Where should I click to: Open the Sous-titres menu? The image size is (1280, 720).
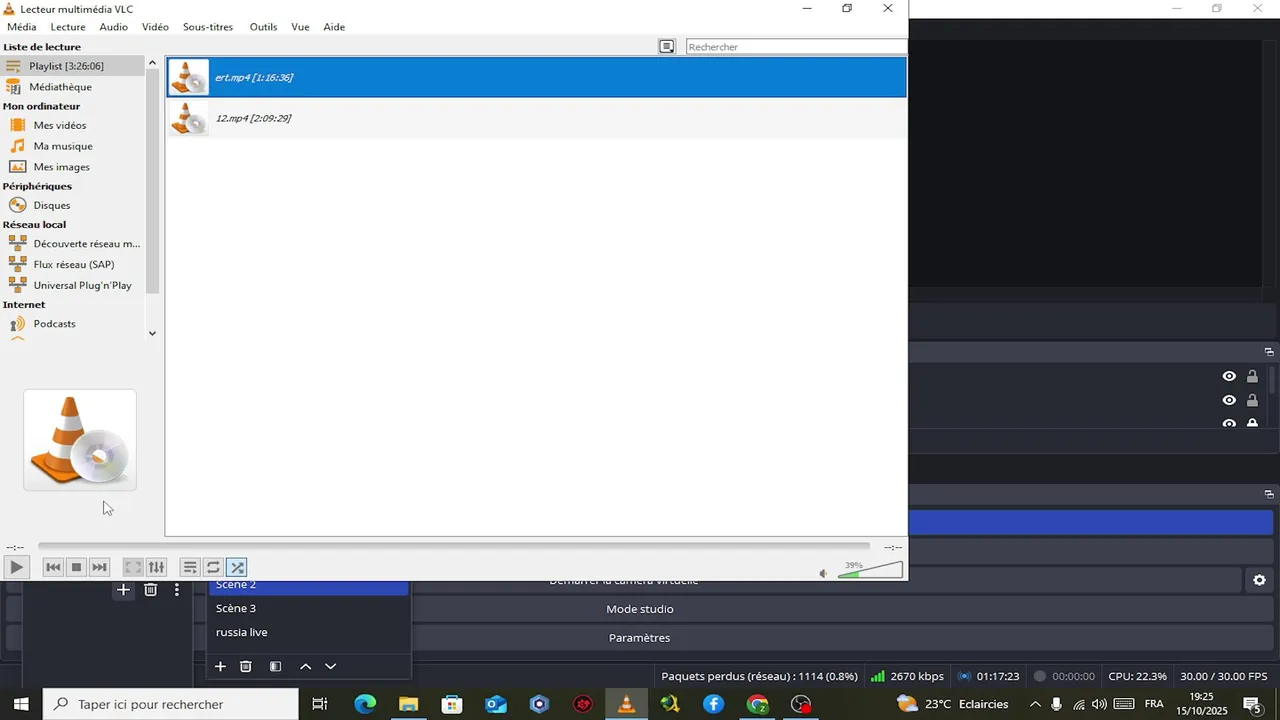click(208, 27)
